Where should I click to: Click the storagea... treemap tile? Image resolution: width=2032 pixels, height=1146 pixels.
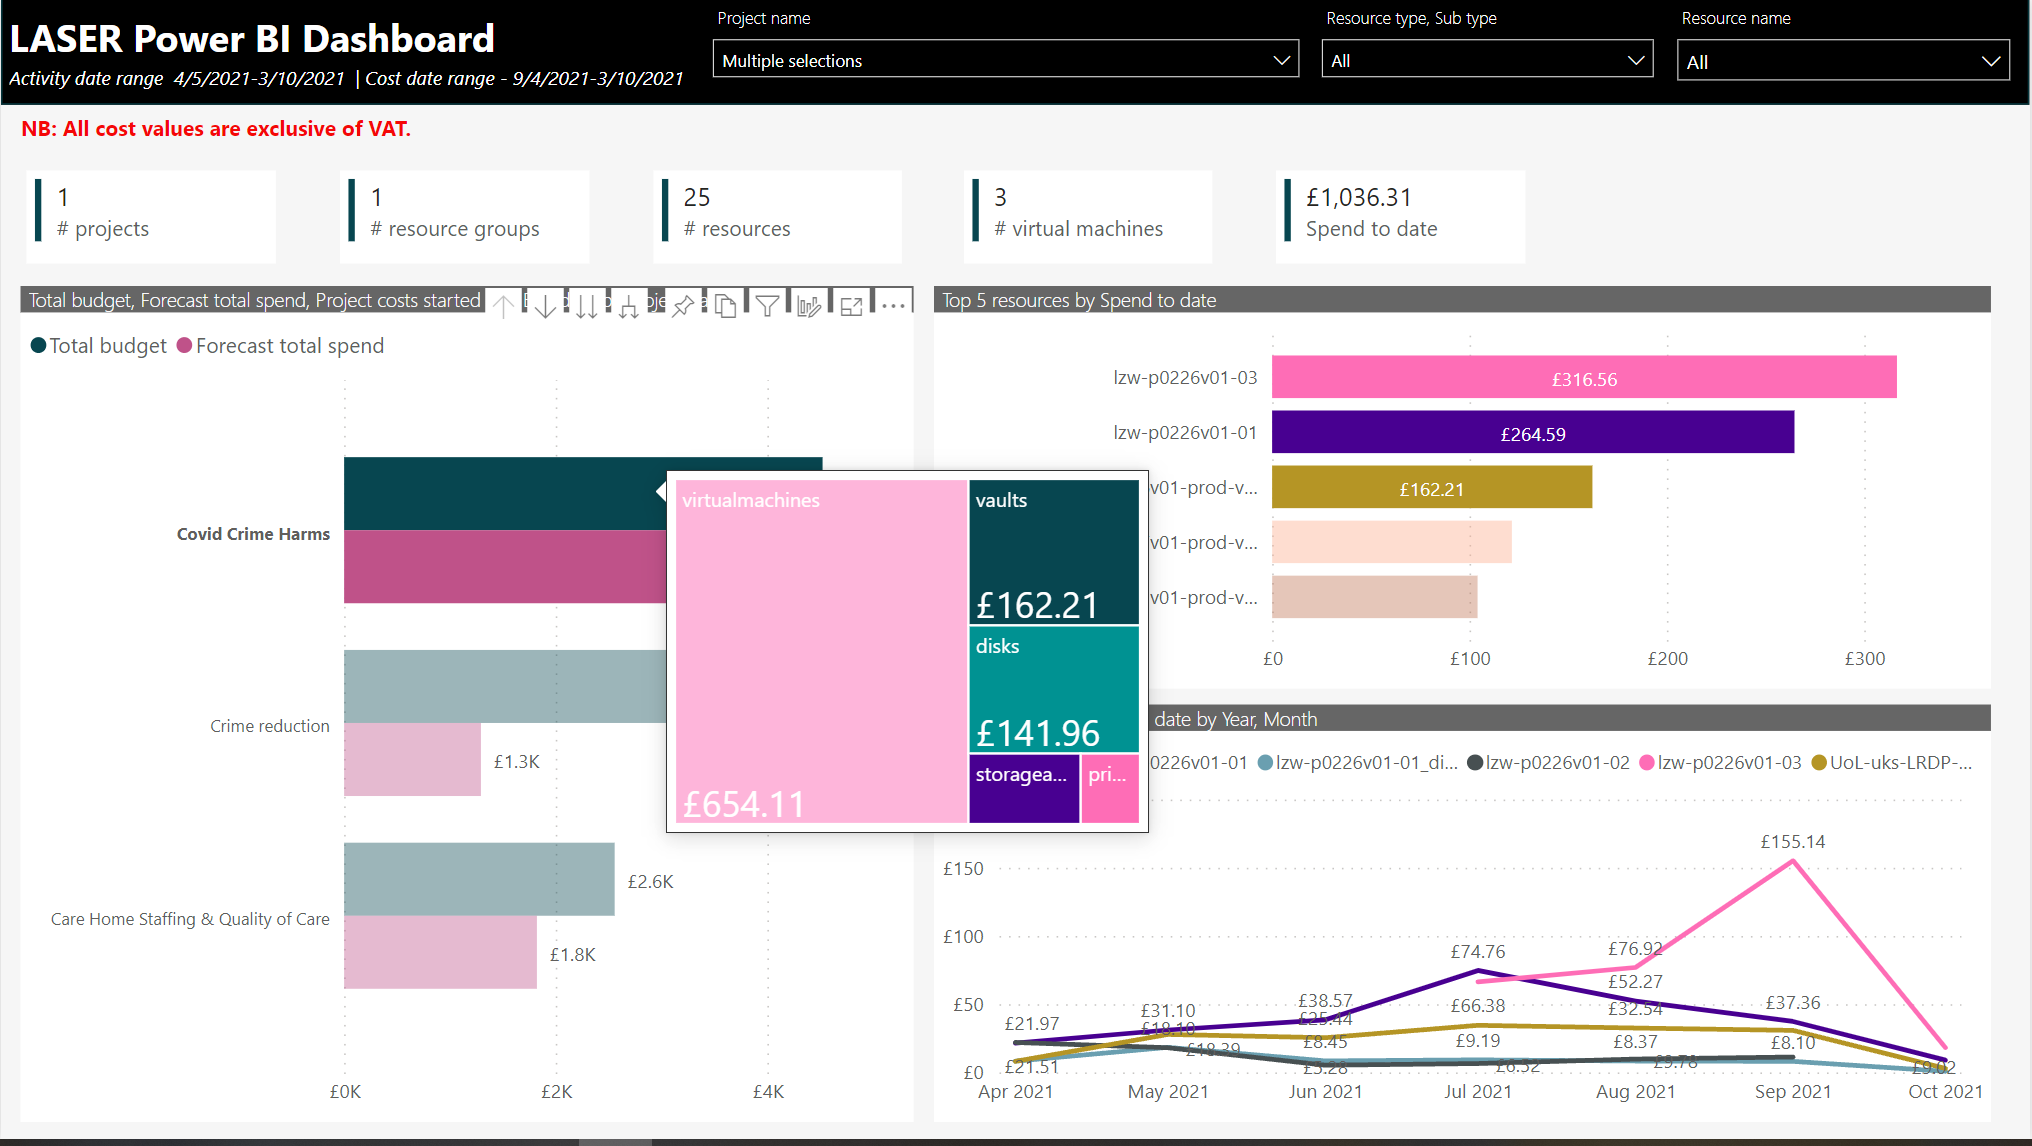pyautogui.click(x=1024, y=789)
